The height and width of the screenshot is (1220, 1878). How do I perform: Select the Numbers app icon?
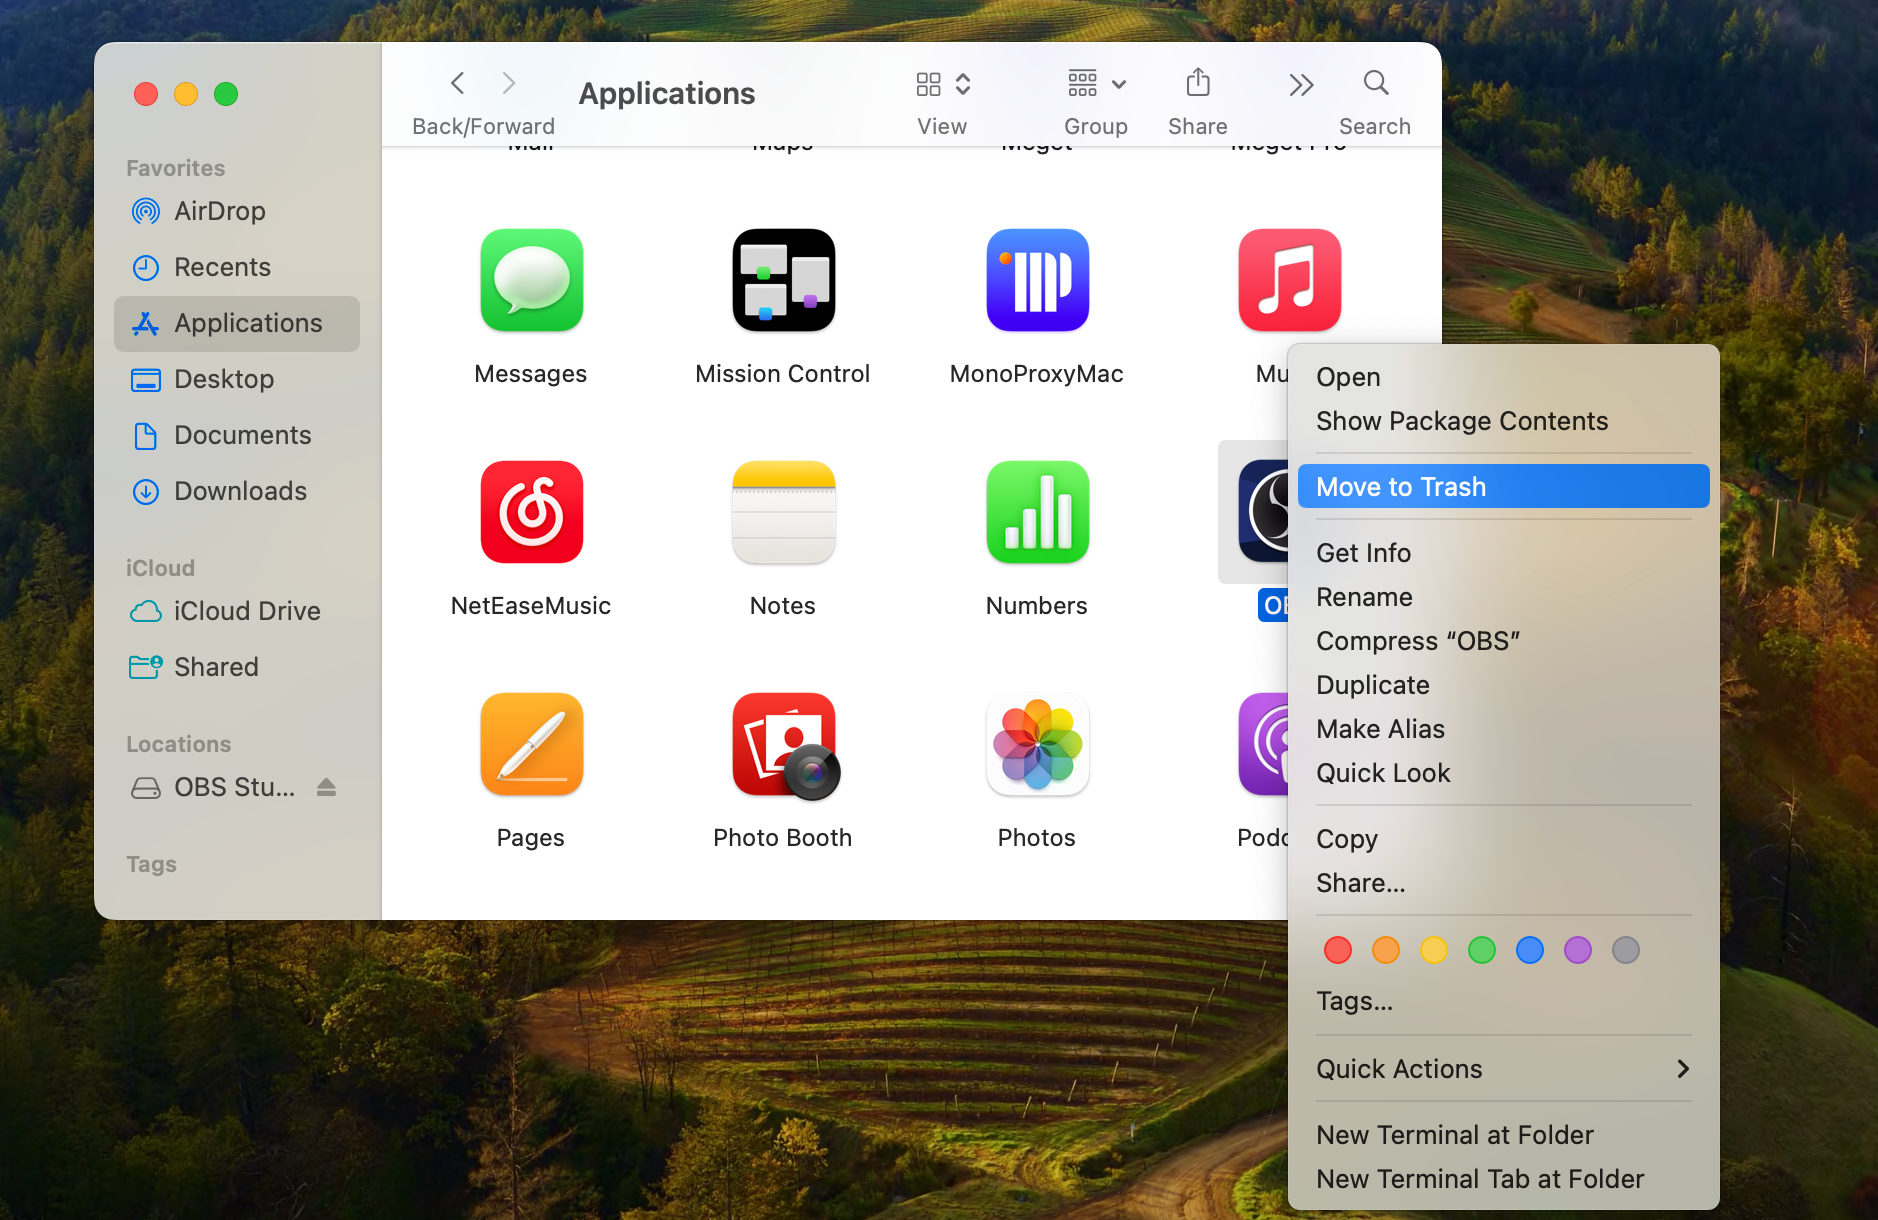1037,513
